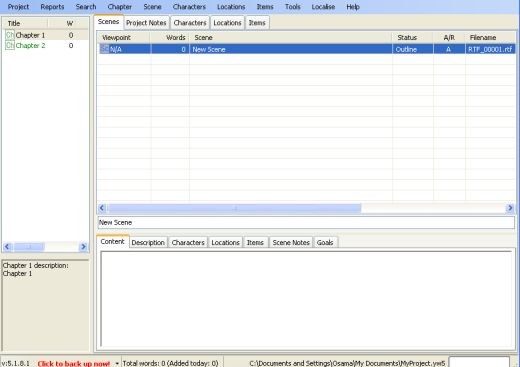Click the Chapter 2 icon
Screen dimensions: 520x367
(x=10, y=45)
